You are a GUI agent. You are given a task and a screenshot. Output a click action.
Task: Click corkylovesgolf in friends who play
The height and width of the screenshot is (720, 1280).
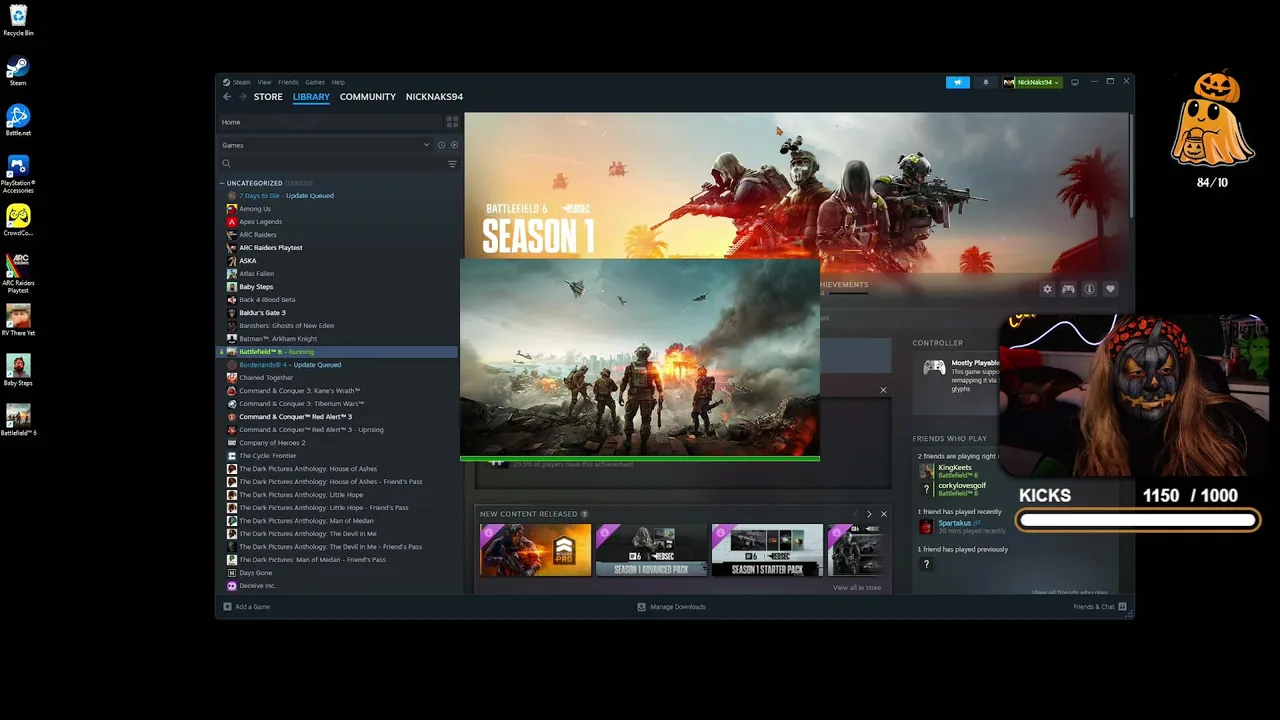[962, 486]
